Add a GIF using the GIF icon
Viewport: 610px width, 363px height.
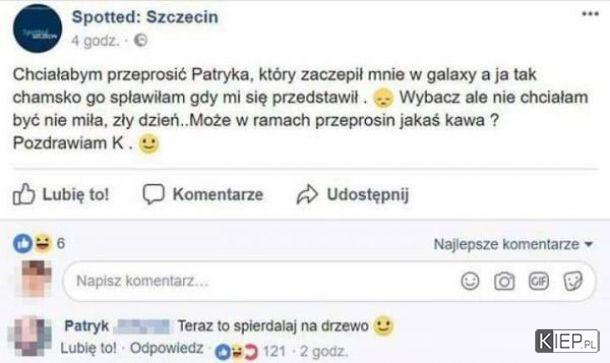538,281
